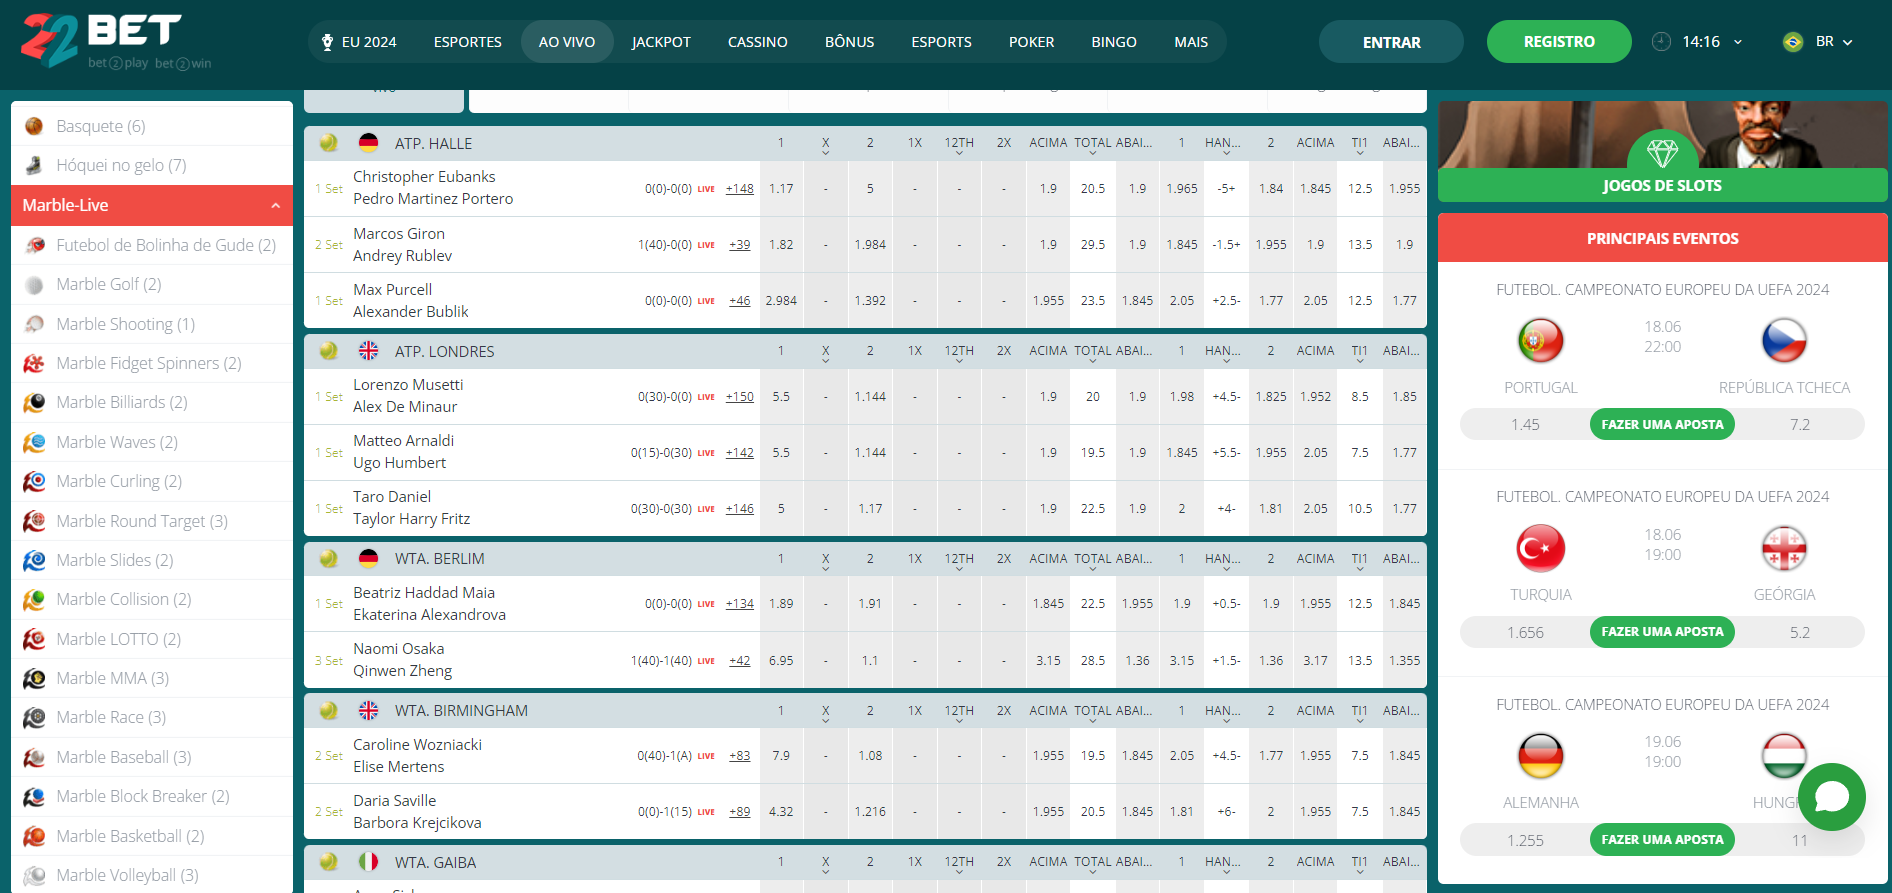Open +148 more markets for Eubanks match
Screen dimensions: 1892x893
click(740, 189)
